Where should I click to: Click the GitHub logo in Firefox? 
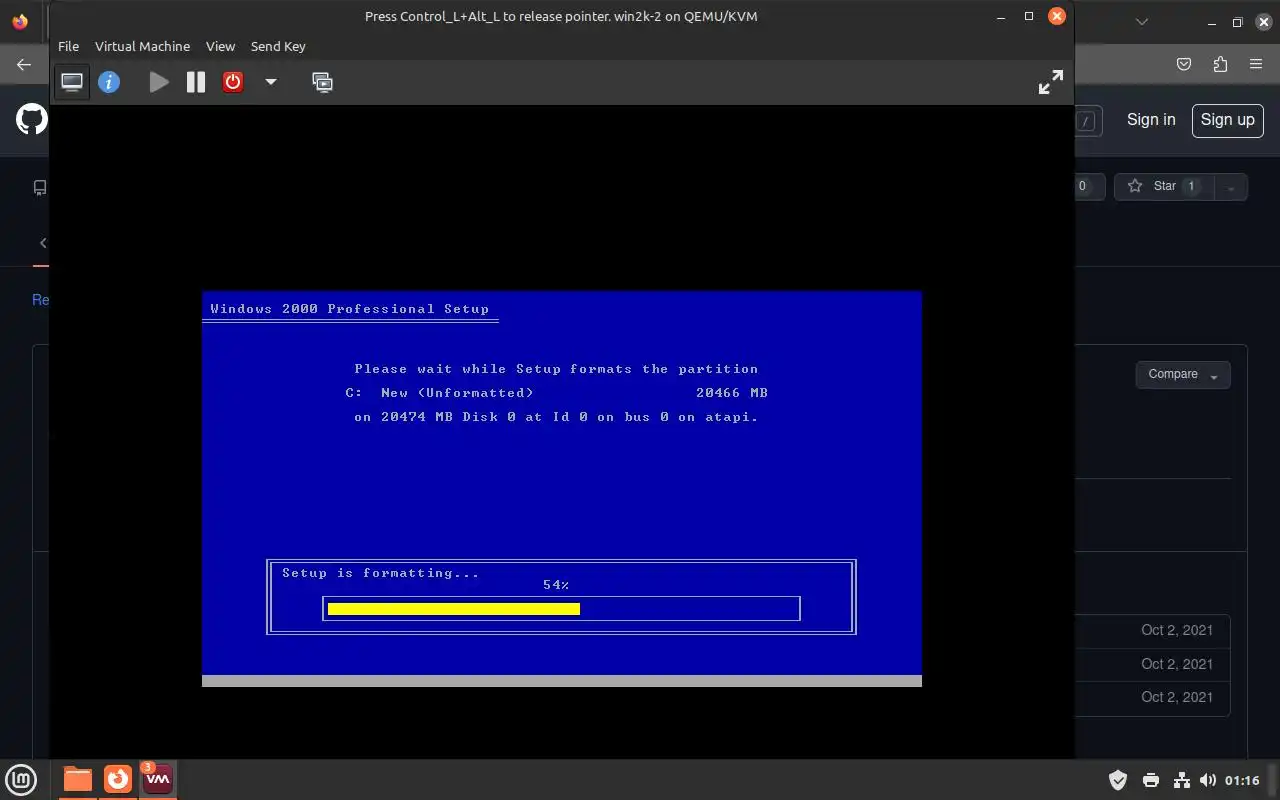tap(32, 120)
